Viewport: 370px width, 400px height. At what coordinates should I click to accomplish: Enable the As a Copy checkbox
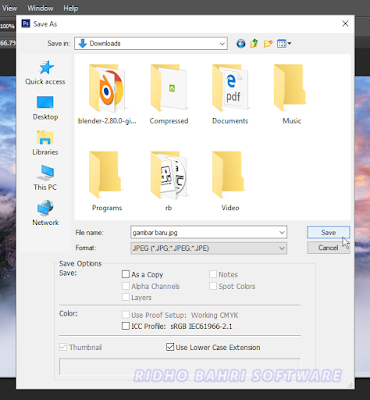[126, 274]
